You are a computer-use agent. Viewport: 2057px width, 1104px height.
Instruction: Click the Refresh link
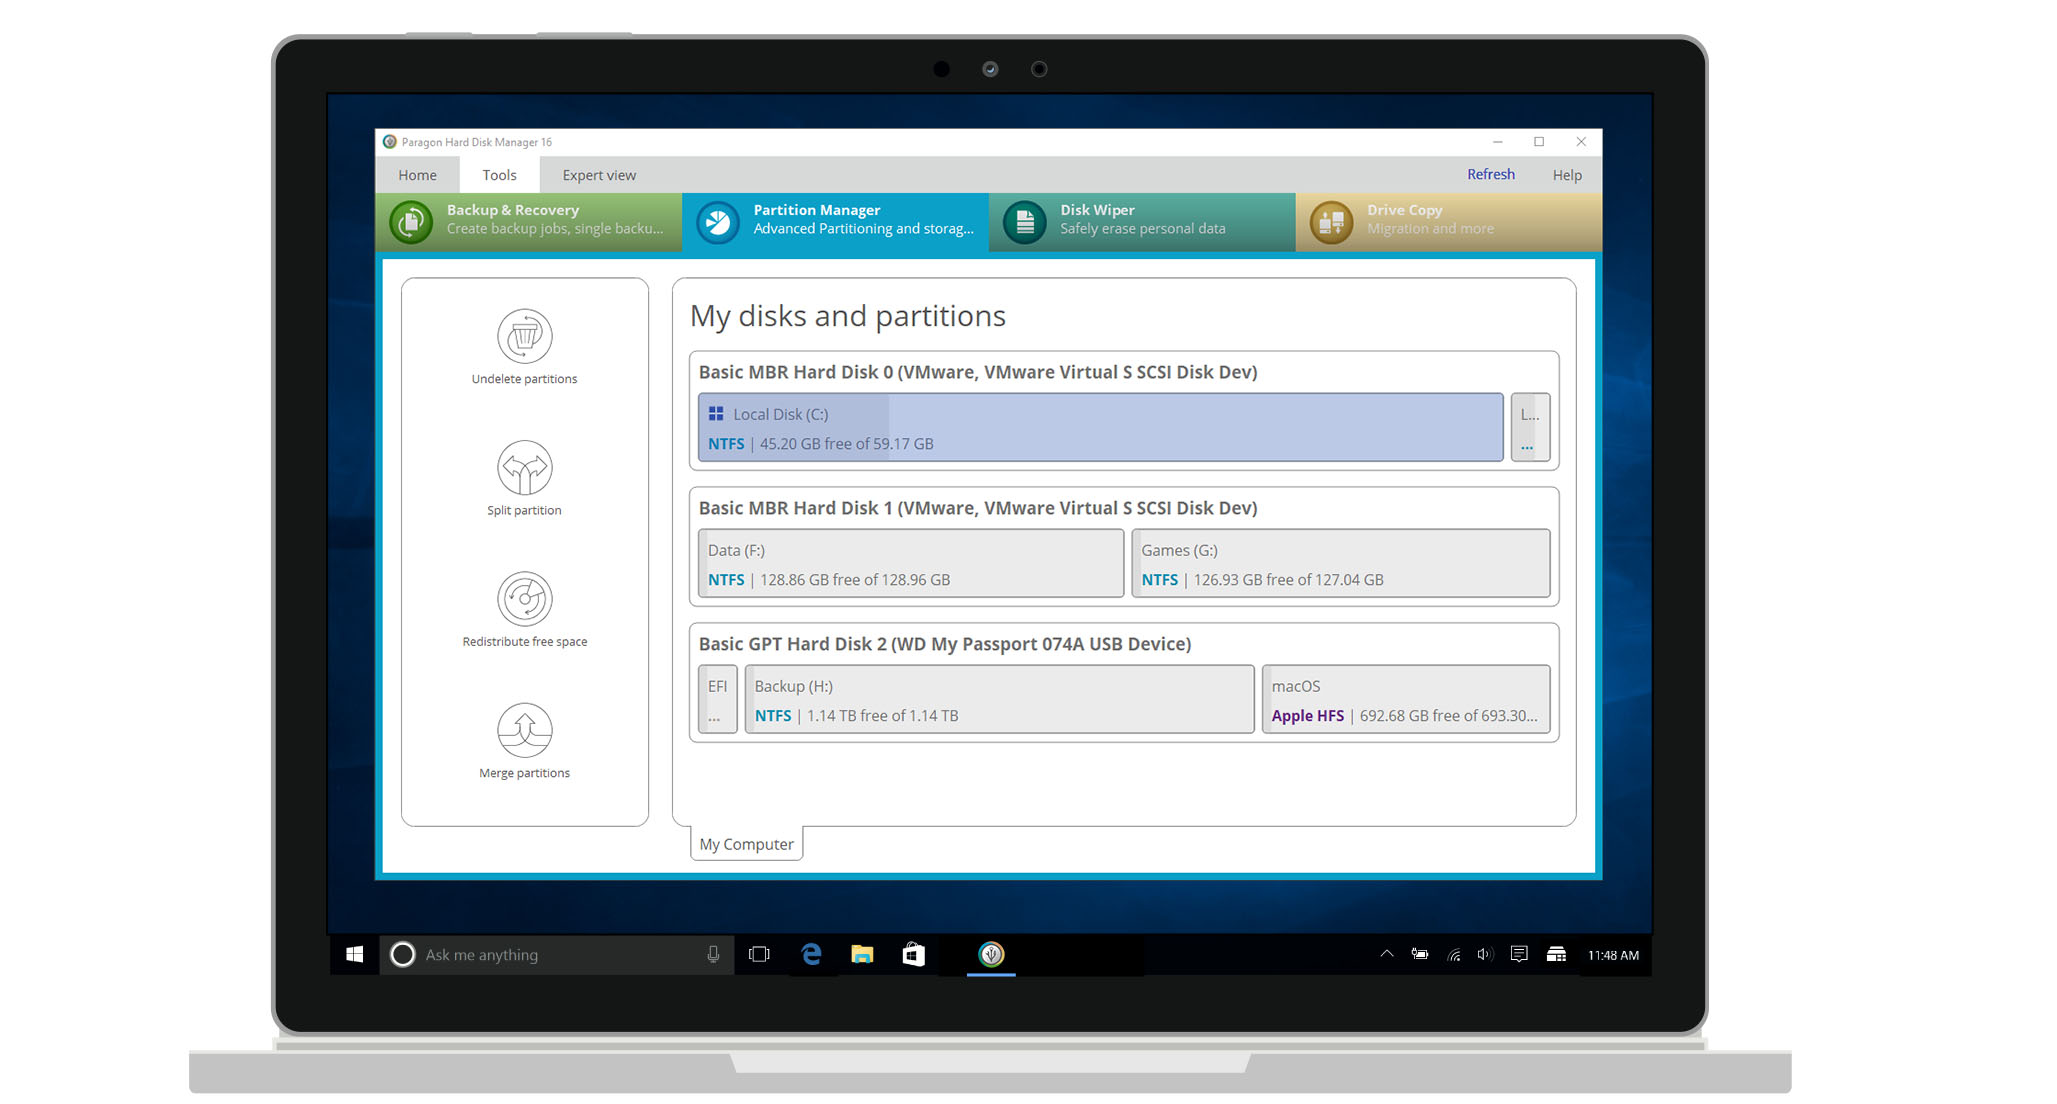pos(1490,174)
